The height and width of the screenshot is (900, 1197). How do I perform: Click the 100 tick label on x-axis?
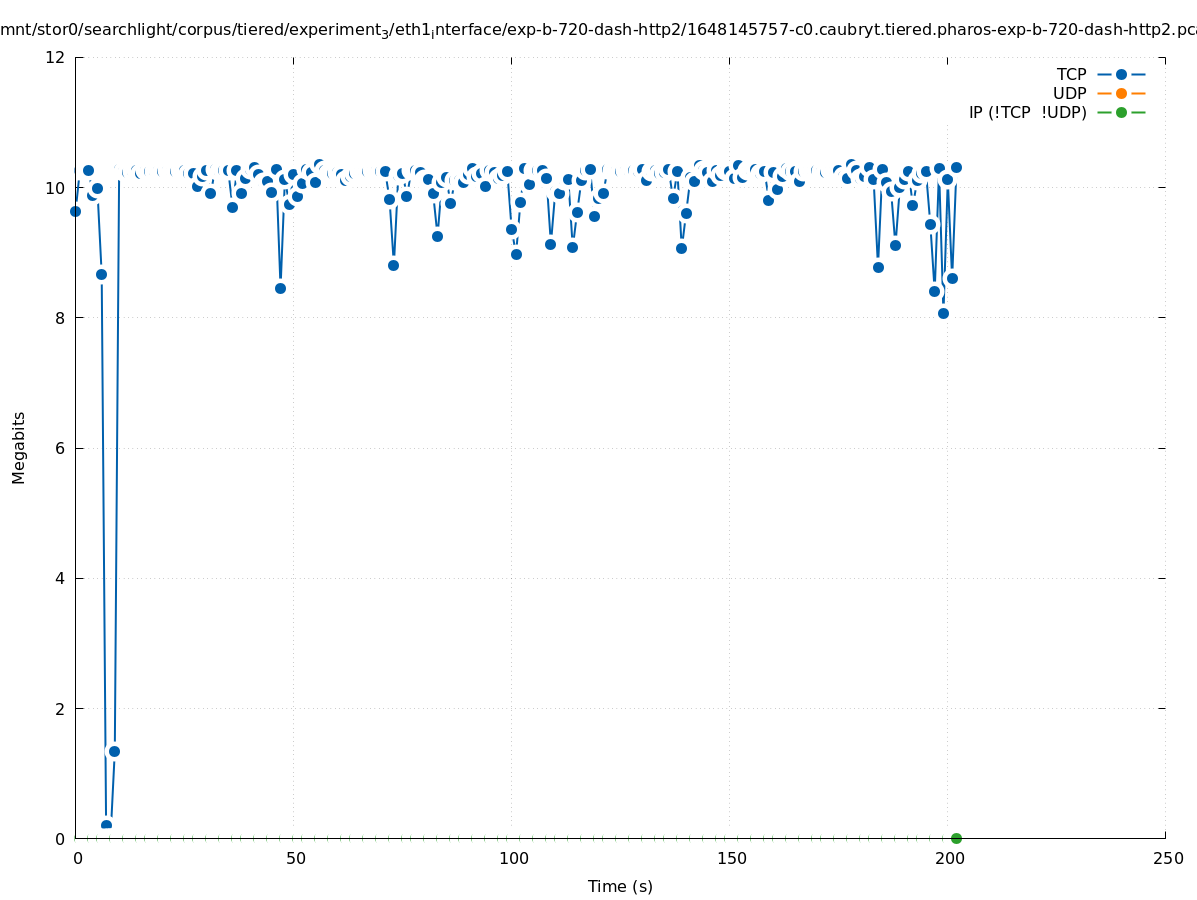[512, 858]
